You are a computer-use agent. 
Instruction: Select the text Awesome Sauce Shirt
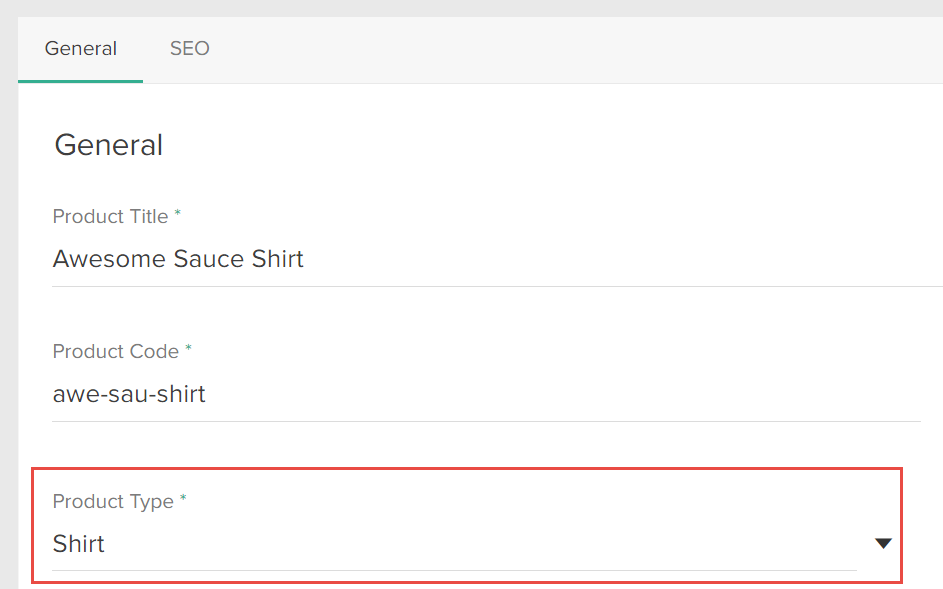[178, 258]
